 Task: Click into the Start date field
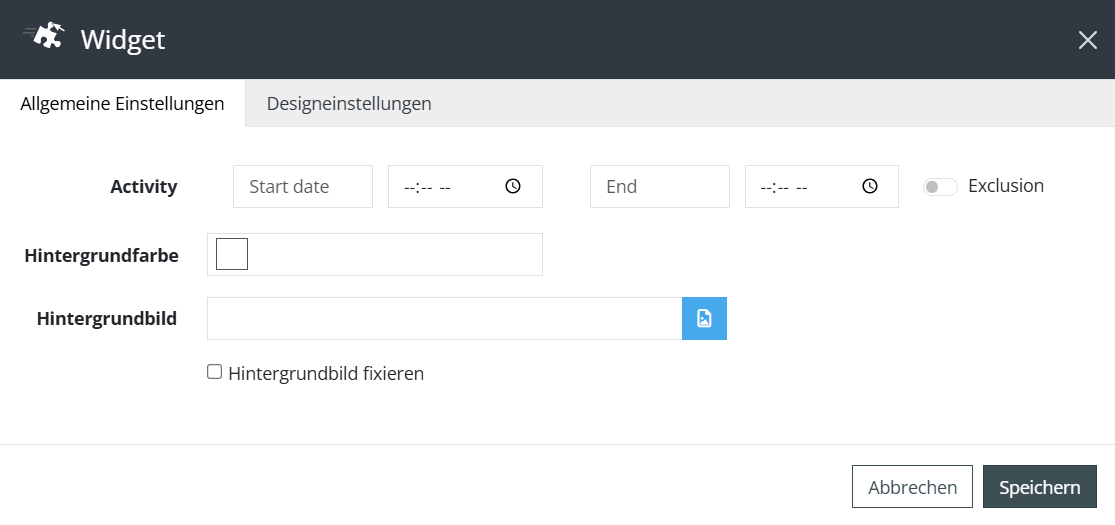point(302,187)
